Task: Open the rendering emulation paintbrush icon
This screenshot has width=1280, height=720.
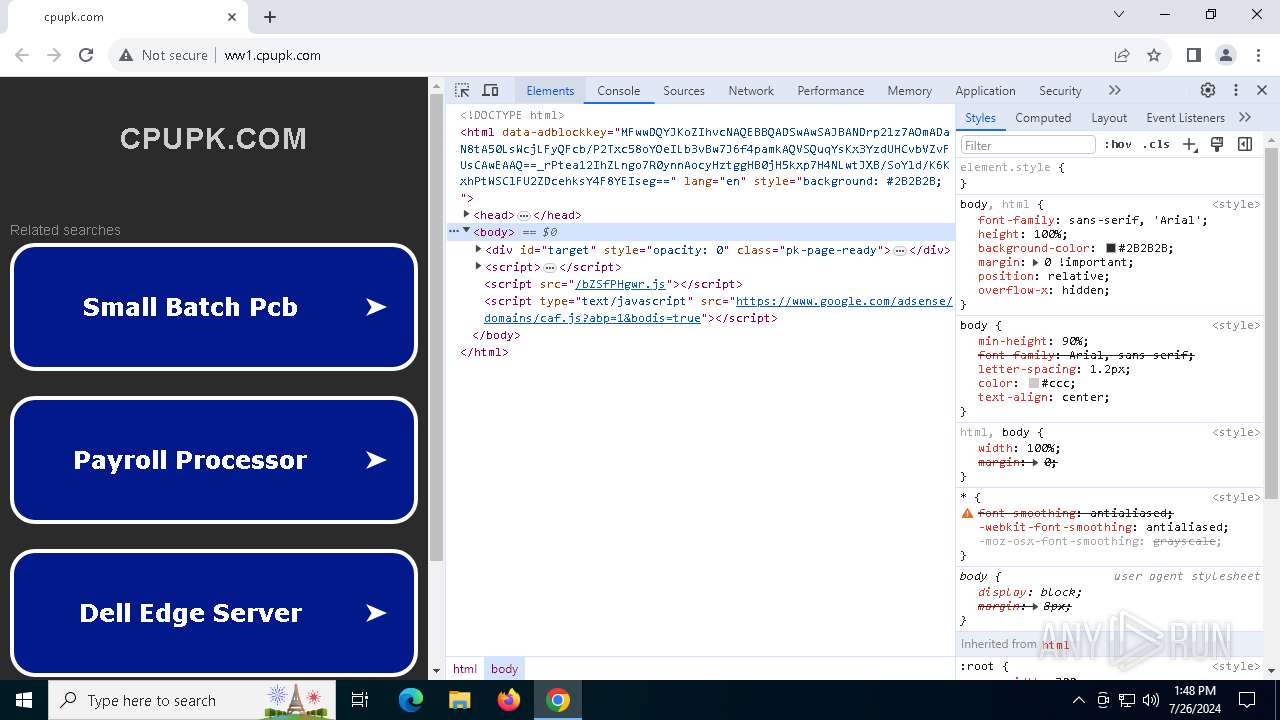Action: pos(1217,144)
